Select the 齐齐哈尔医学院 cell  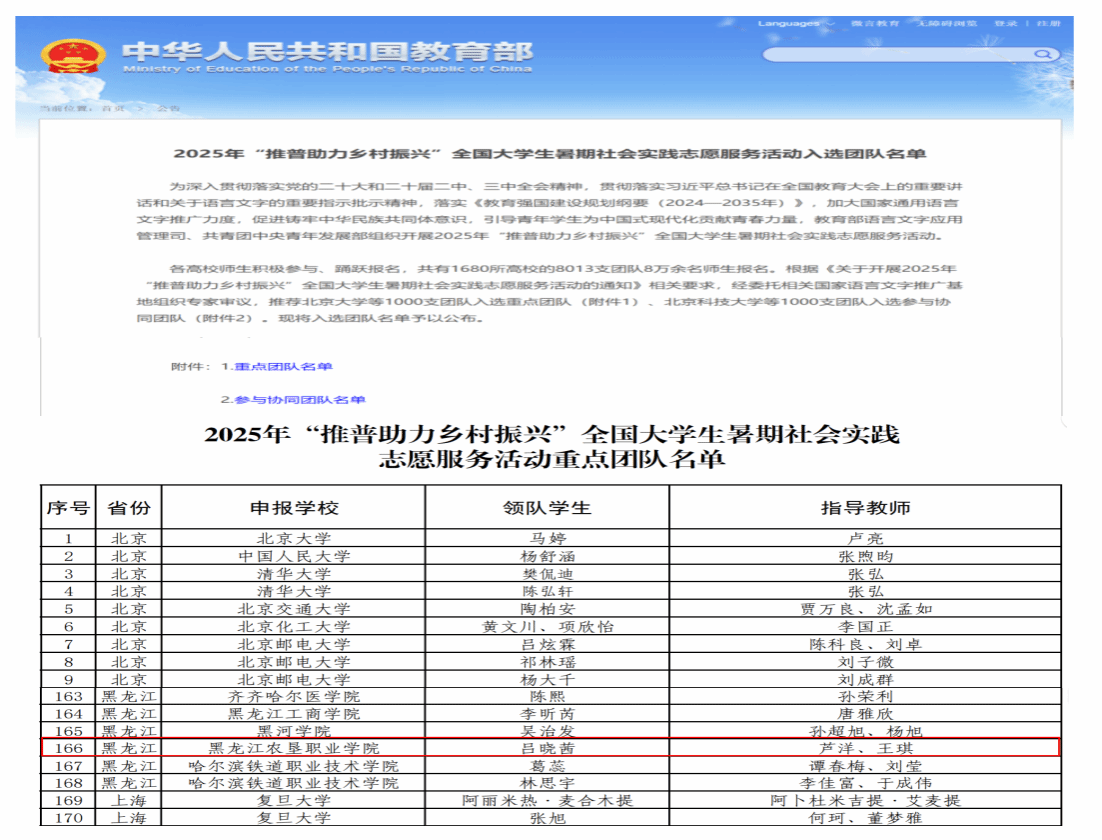click(294, 696)
